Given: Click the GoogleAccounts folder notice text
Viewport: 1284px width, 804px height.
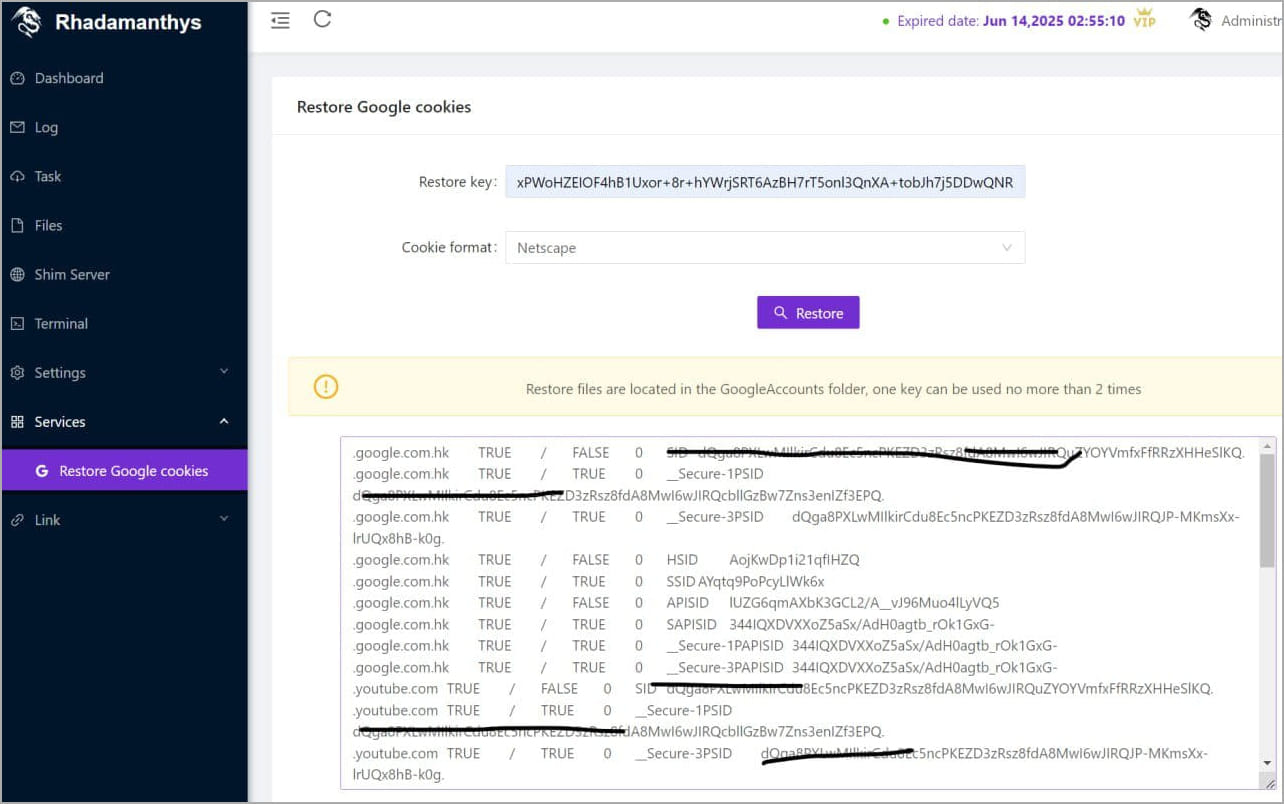Looking at the screenshot, I should (833, 388).
